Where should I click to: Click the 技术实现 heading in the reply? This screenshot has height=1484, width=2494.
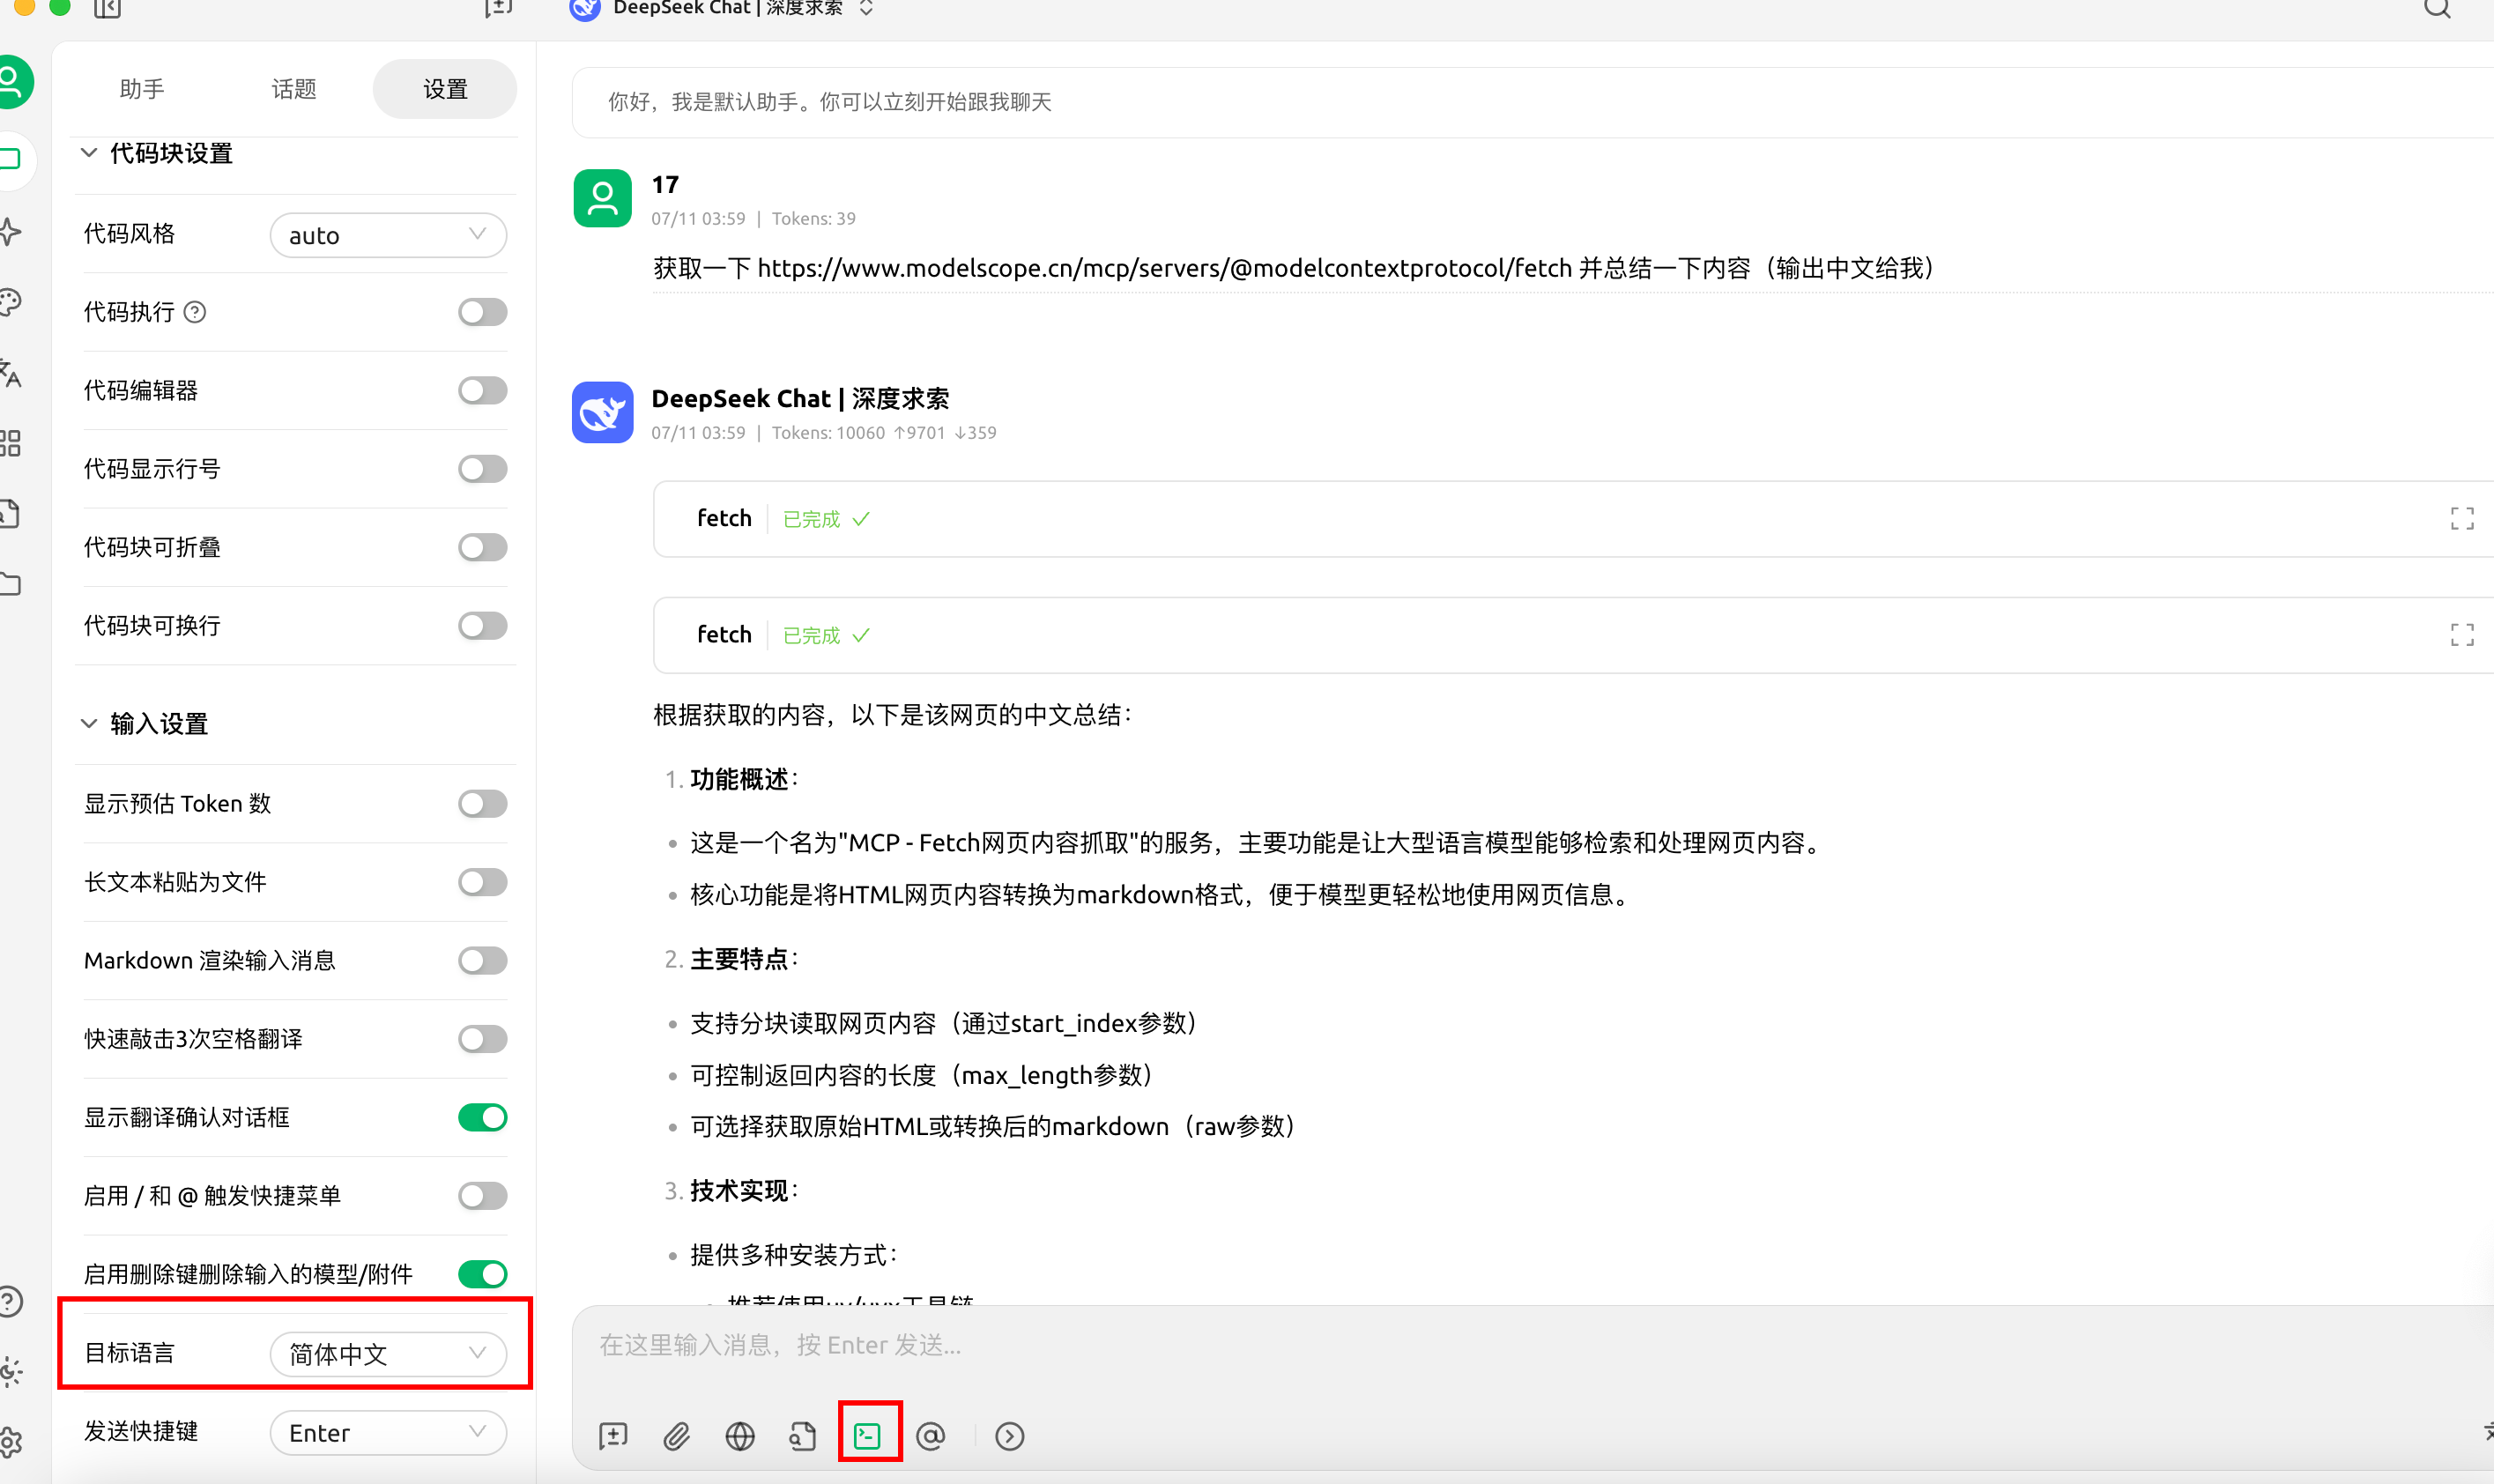739,1190
